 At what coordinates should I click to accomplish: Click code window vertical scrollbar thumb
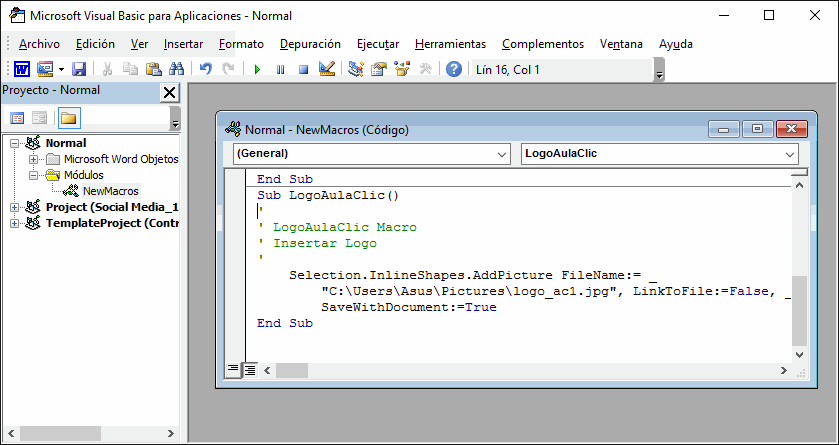[799, 311]
